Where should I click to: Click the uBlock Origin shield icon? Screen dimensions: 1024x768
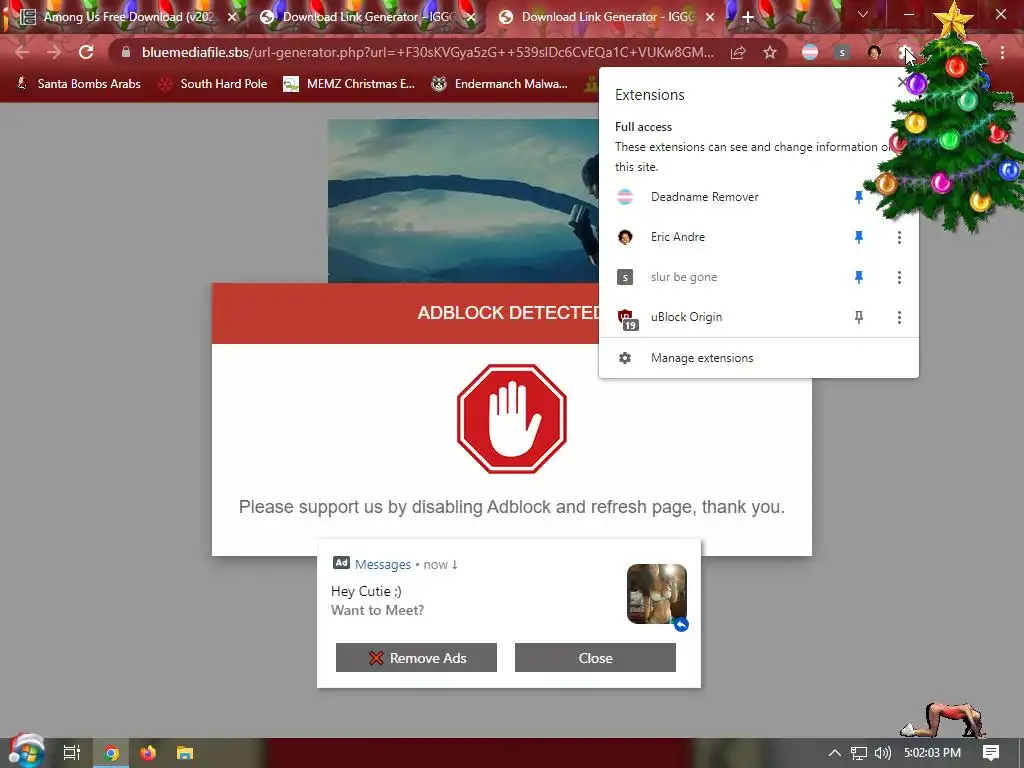[626, 317]
